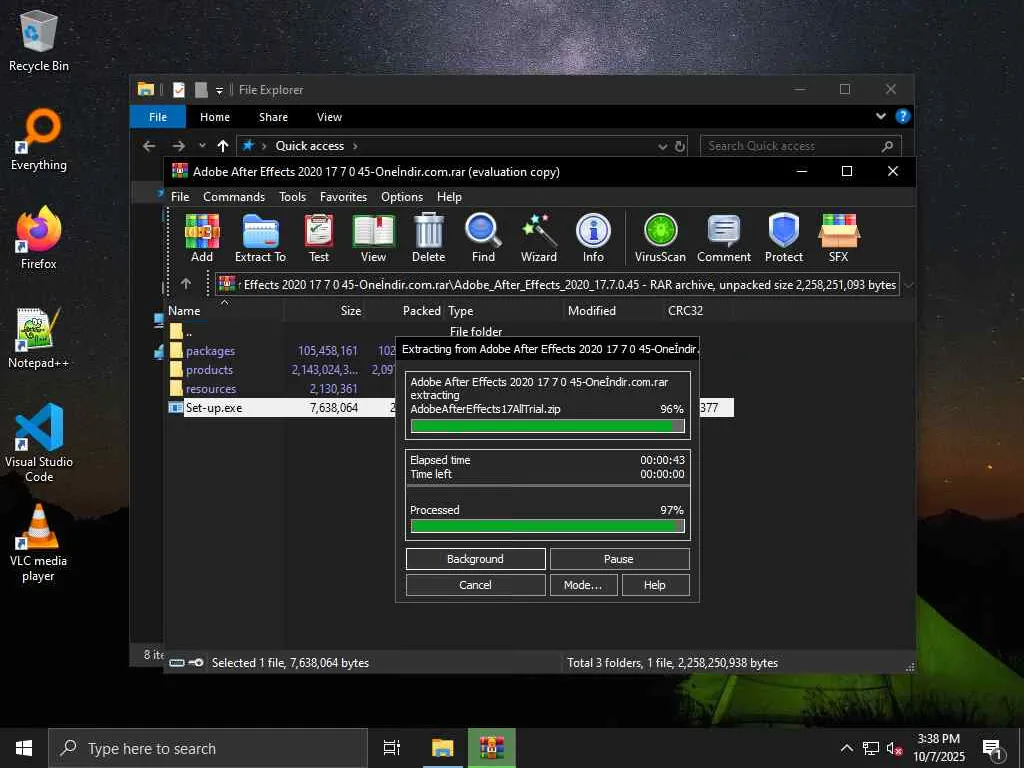Viewport: 1024px width, 768px height.
Task: Click the Processed progress bar at 97%
Action: [547, 526]
